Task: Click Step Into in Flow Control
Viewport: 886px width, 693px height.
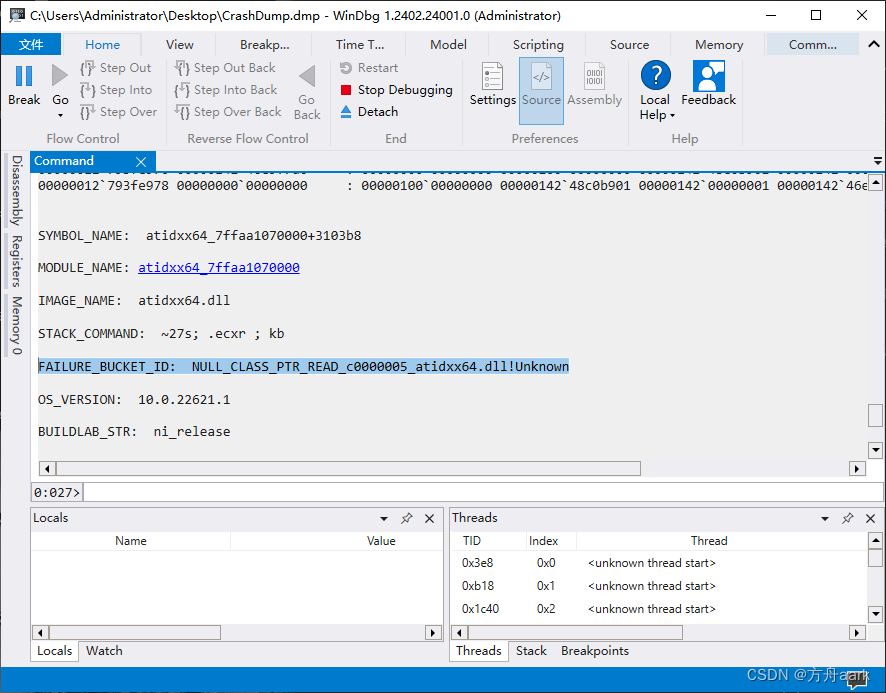Action: (x=116, y=90)
